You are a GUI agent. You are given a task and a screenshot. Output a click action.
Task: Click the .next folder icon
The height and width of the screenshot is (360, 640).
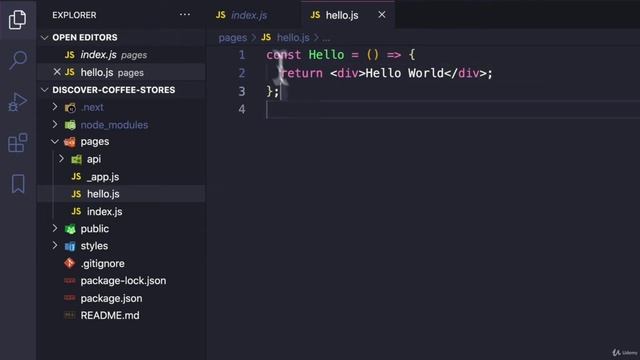click(70, 107)
